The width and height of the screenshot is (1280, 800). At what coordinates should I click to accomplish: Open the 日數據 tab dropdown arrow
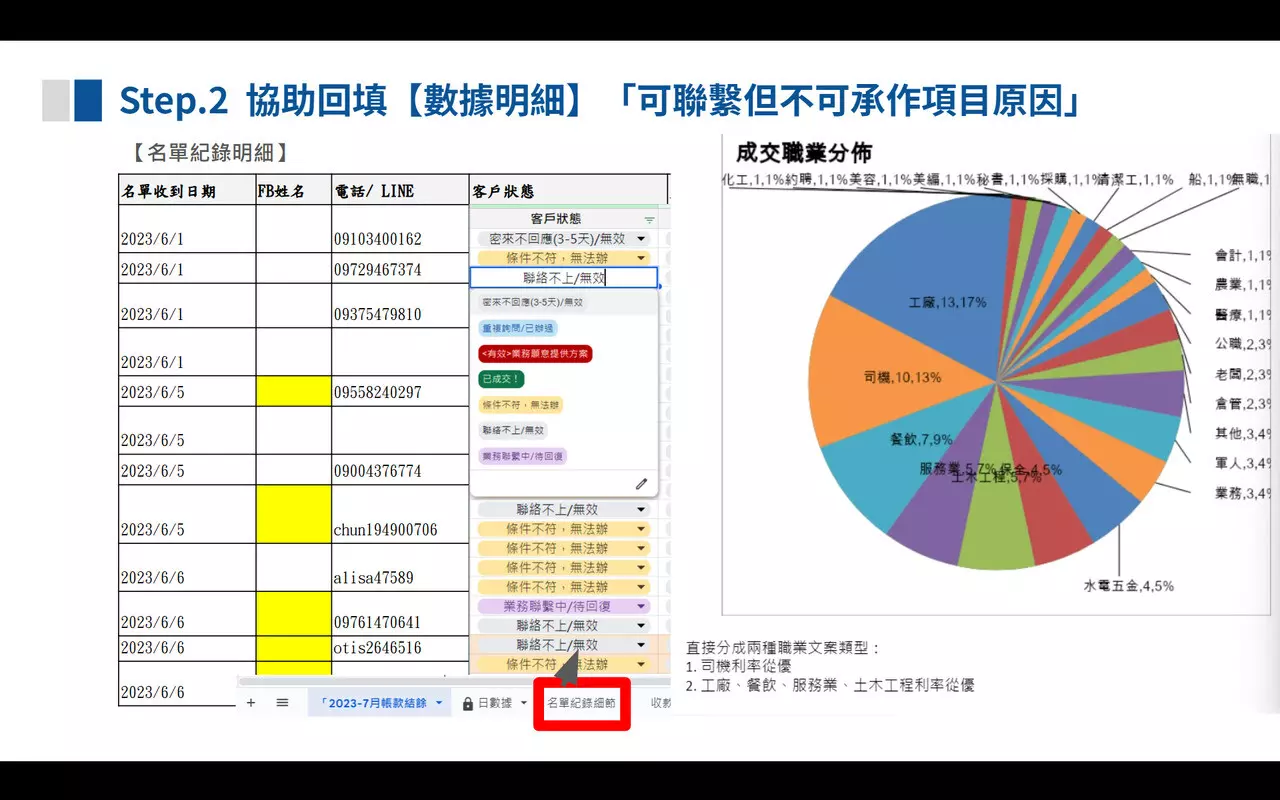[x=522, y=703]
